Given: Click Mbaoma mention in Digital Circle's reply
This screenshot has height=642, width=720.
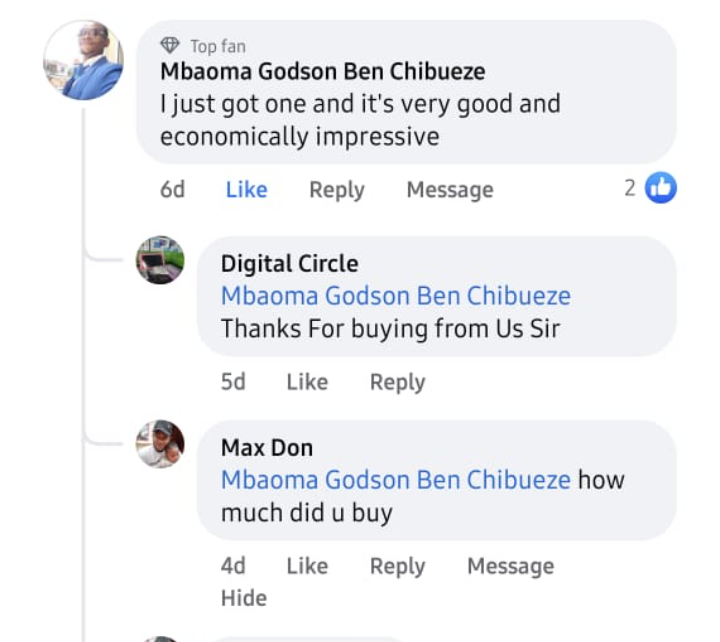Looking at the screenshot, I should click(x=395, y=296).
